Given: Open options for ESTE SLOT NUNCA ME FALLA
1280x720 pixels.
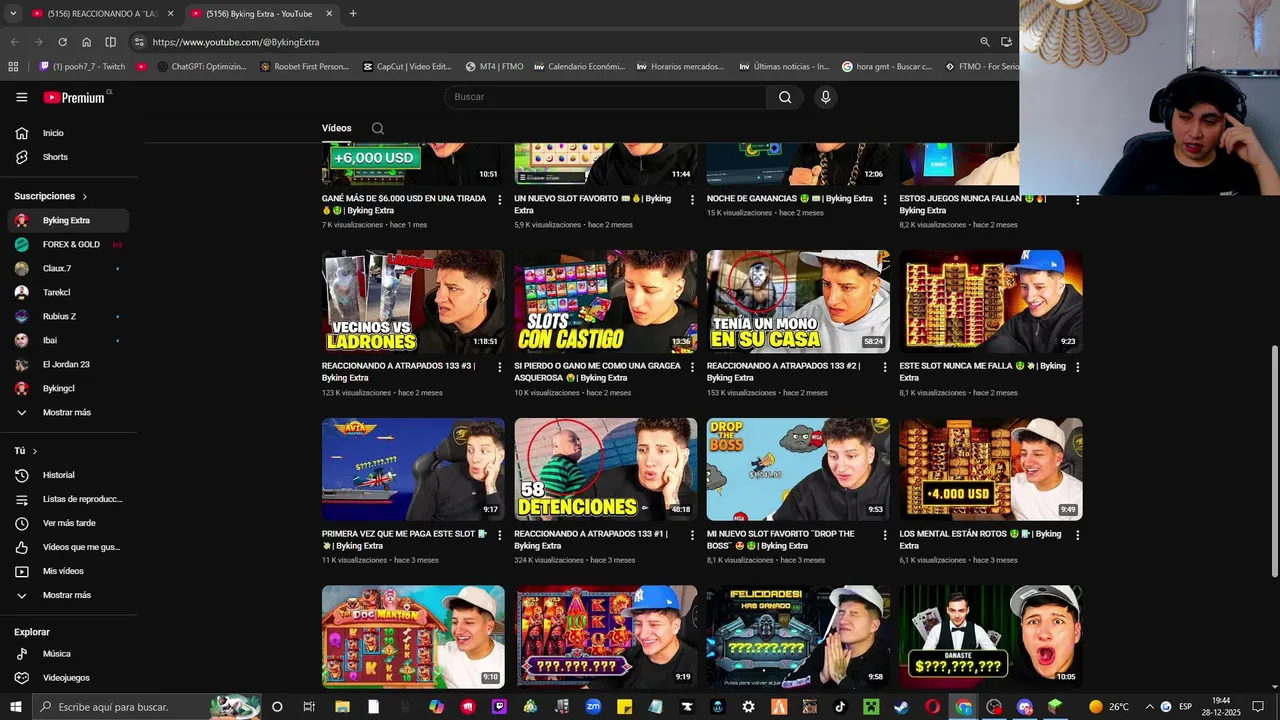Looking at the screenshot, I should point(1077,367).
